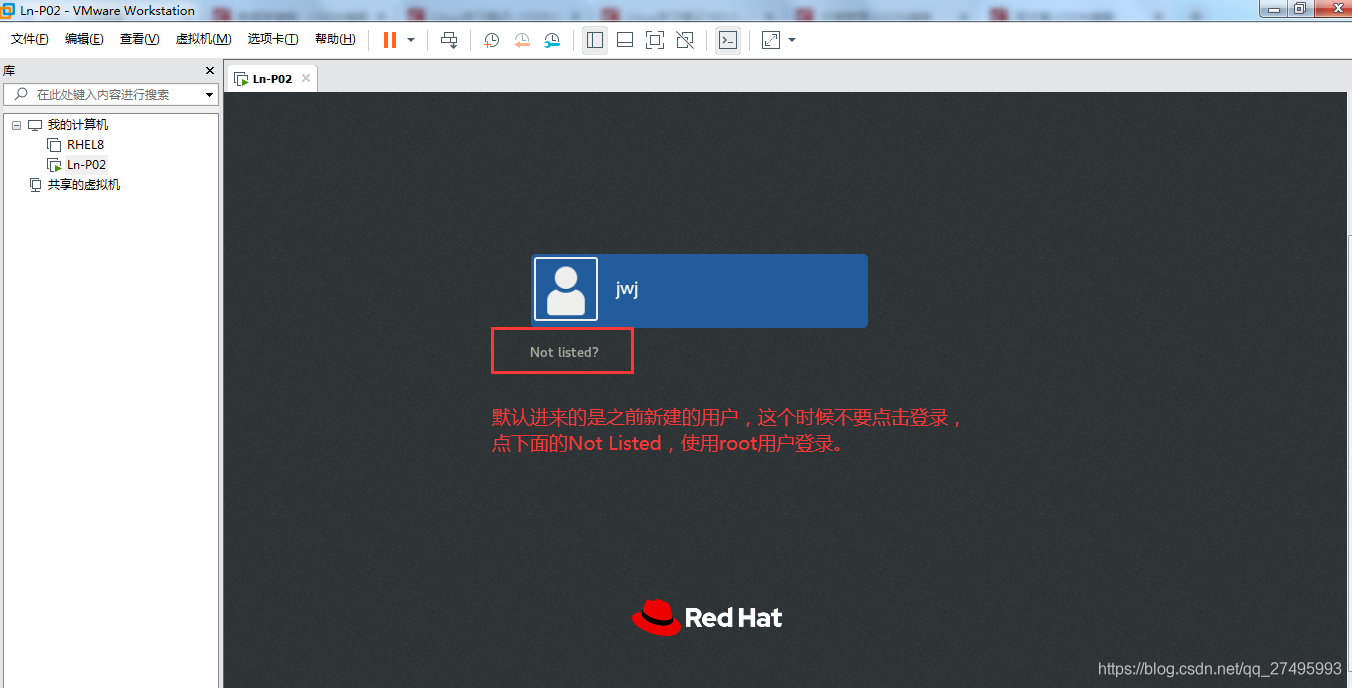The image size is (1352, 688).
Task: Click the stretch guest display icon
Action: [770, 40]
